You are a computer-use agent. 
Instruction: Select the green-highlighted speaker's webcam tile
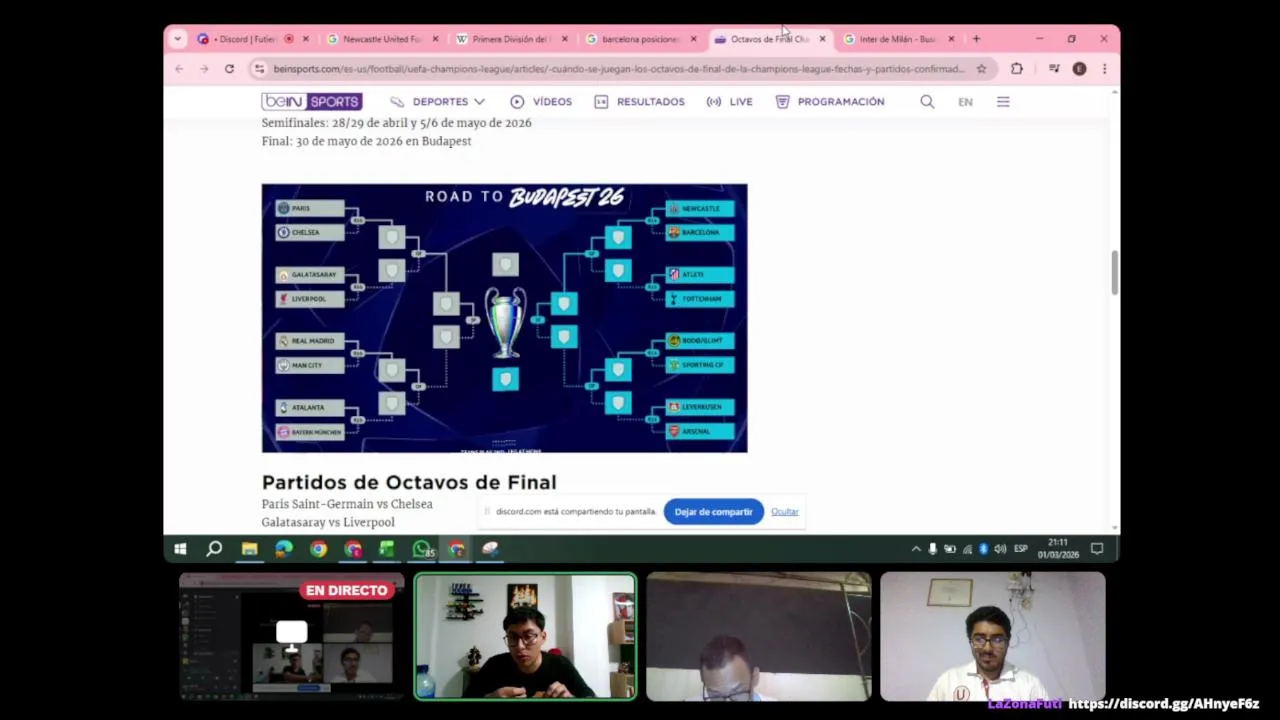(x=525, y=637)
